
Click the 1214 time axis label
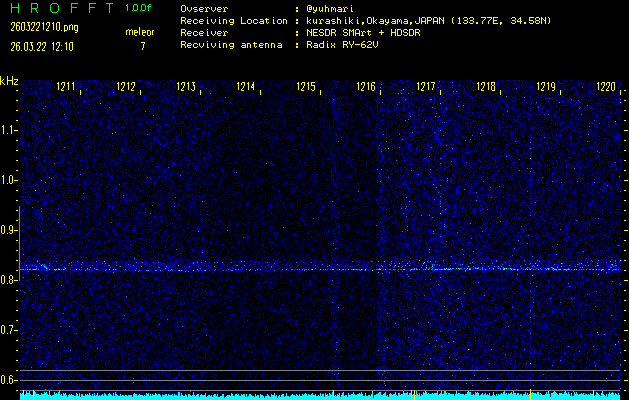tap(246, 86)
